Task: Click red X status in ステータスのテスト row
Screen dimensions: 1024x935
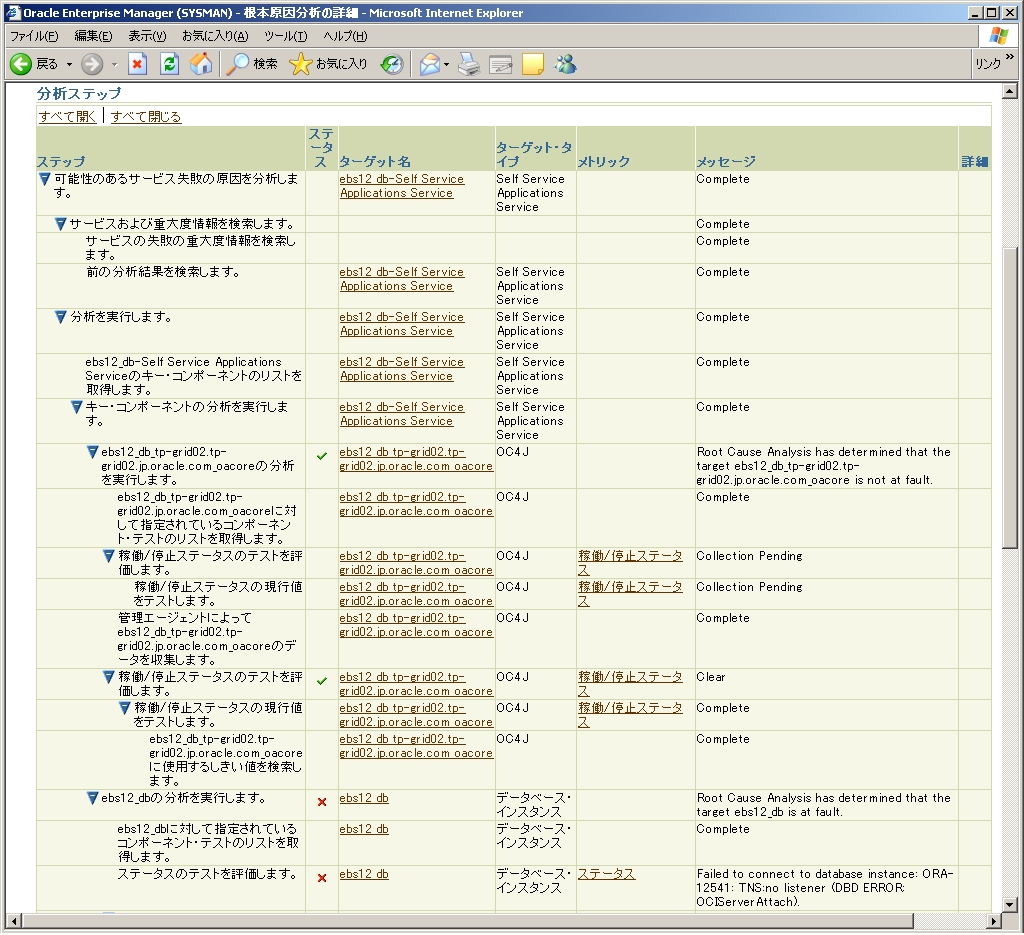Action: point(322,878)
